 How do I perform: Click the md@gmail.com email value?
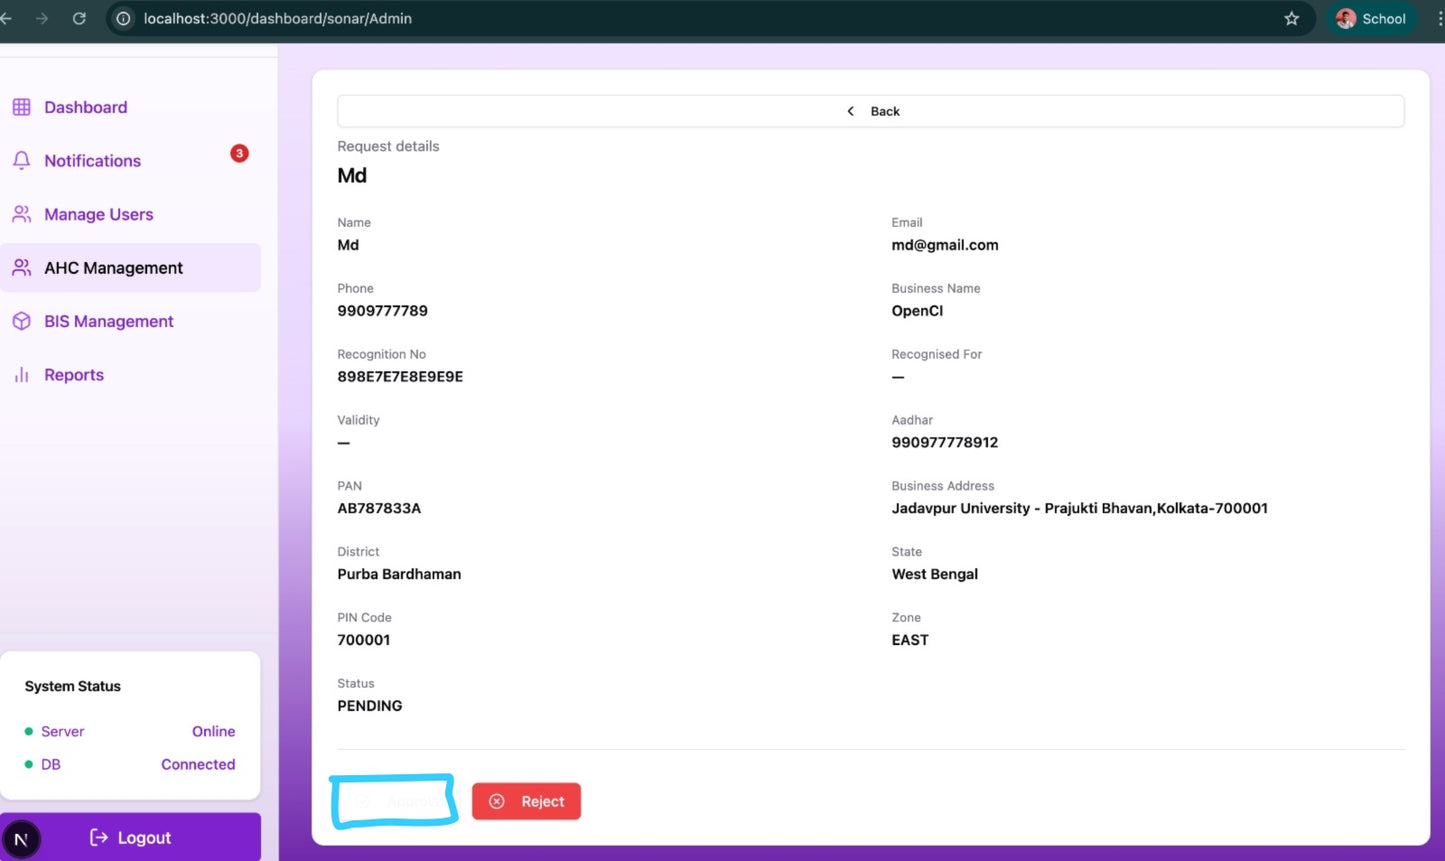click(x=944, y=245)
